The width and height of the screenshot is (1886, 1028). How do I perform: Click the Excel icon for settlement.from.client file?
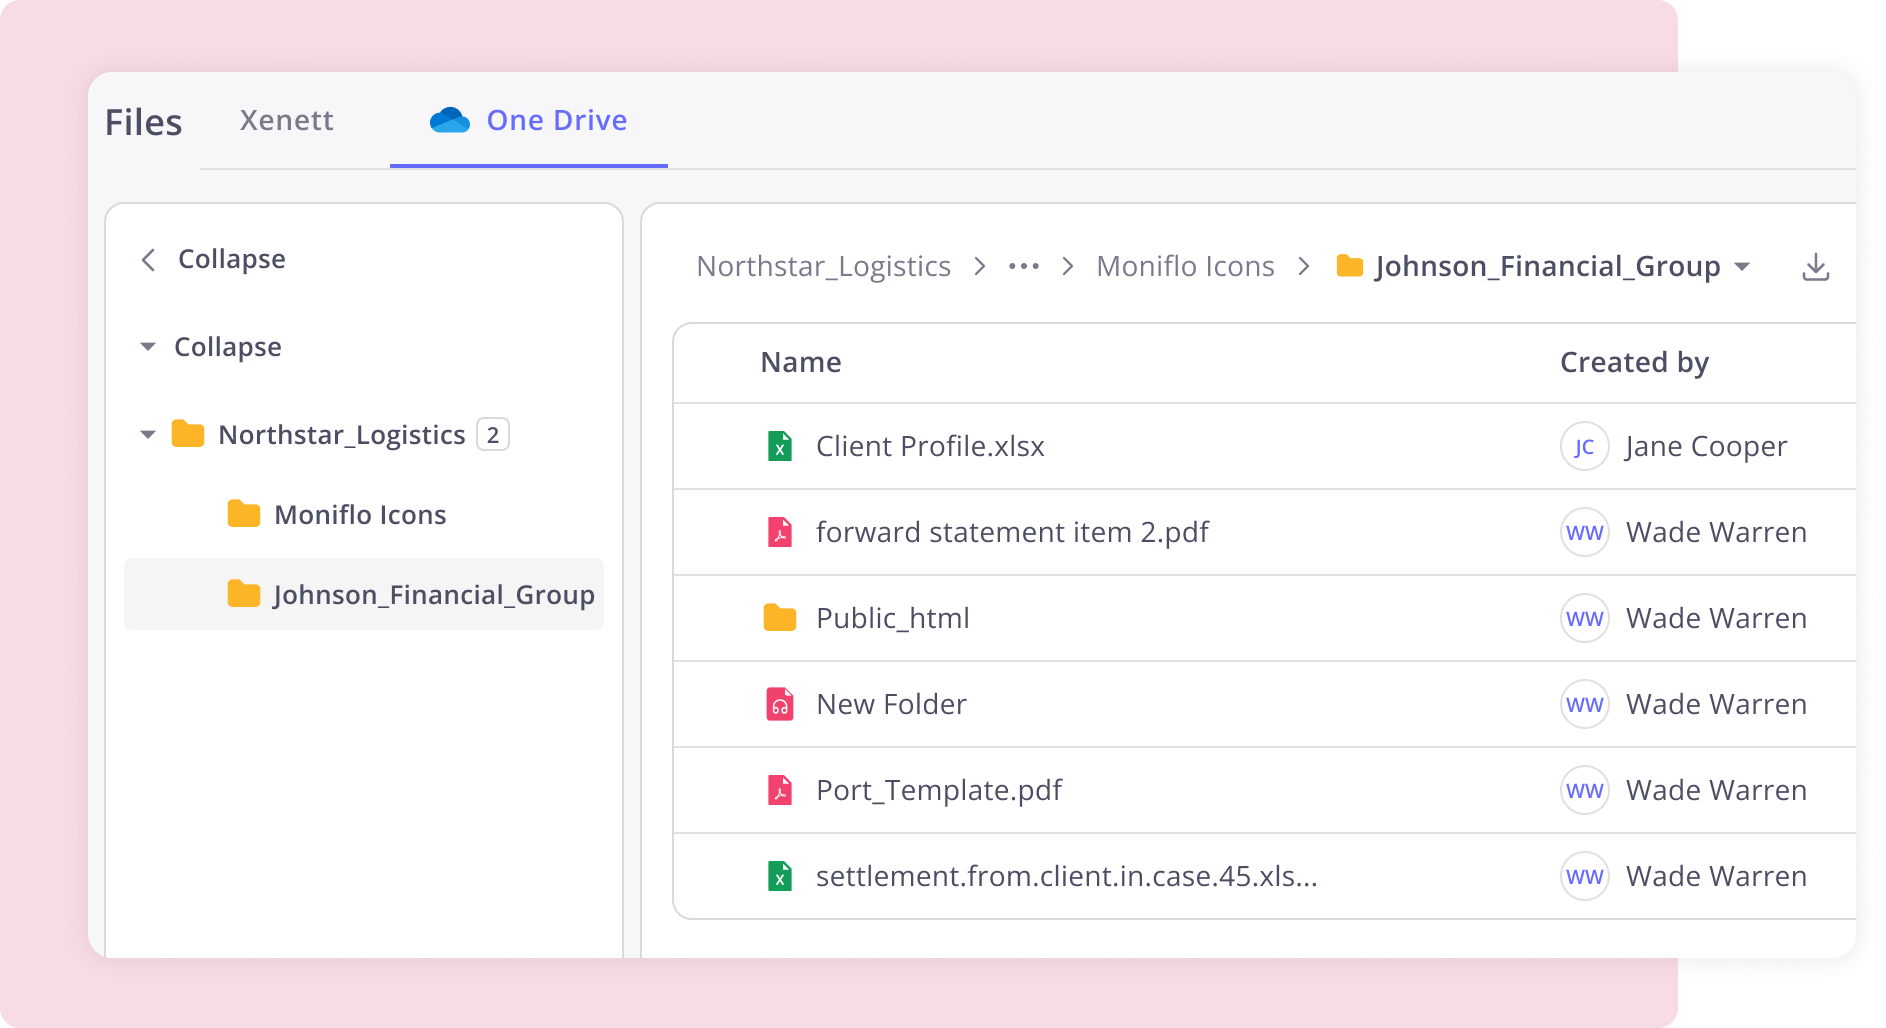click(x=780, y=876)
